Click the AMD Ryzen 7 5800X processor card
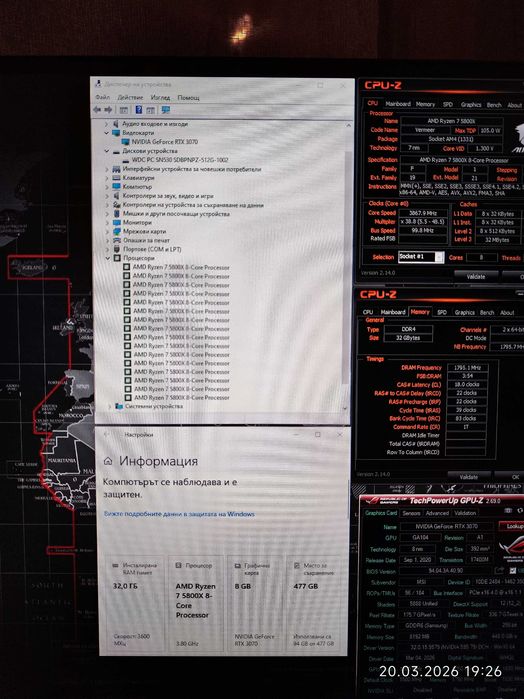 click(196, 604)
